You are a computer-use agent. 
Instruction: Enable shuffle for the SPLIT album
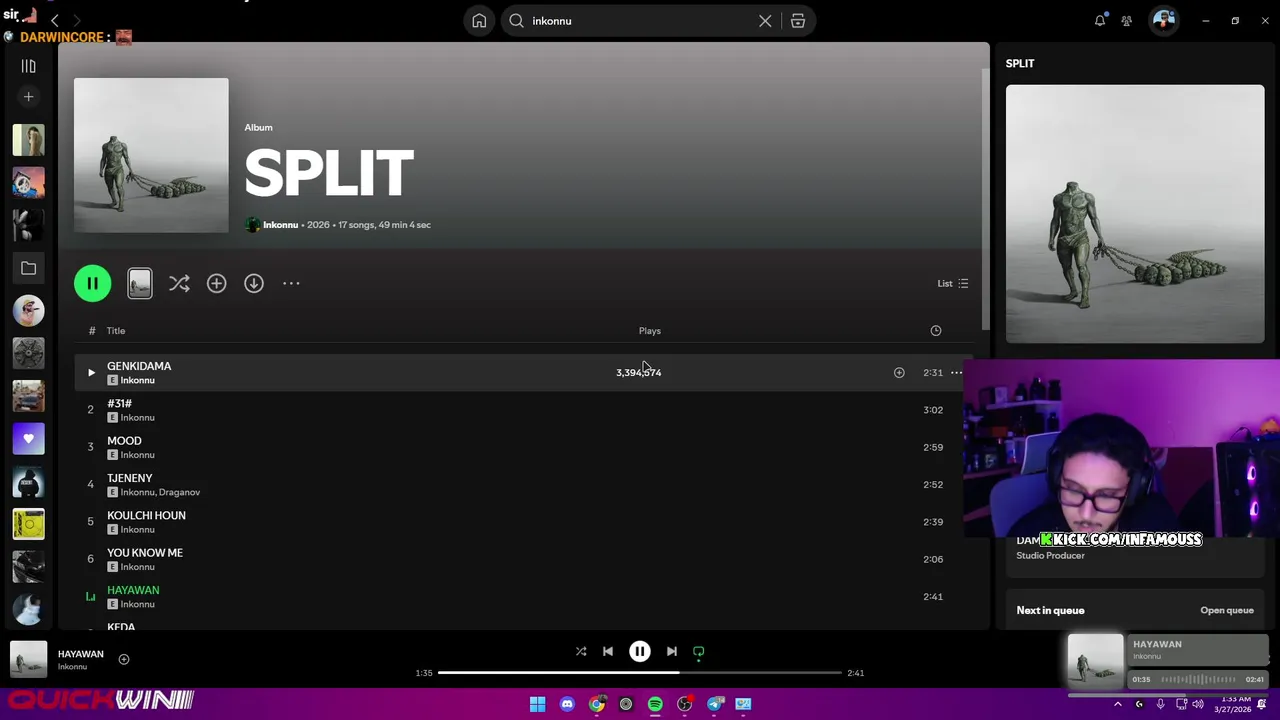[179, 283]
